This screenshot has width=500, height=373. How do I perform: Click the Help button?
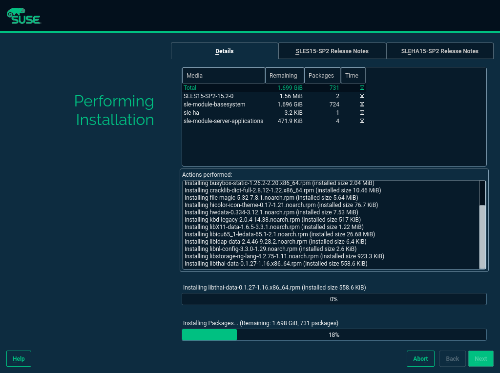(x=19, y=359)
